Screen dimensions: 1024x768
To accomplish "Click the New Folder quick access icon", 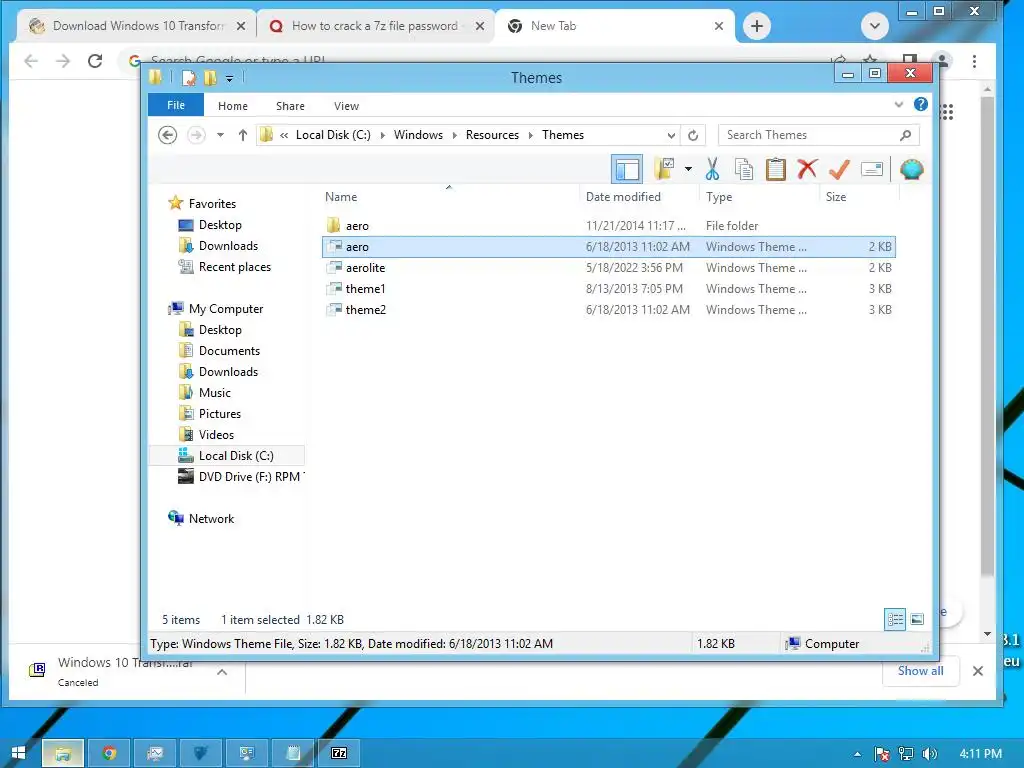I will click(210, 78).
